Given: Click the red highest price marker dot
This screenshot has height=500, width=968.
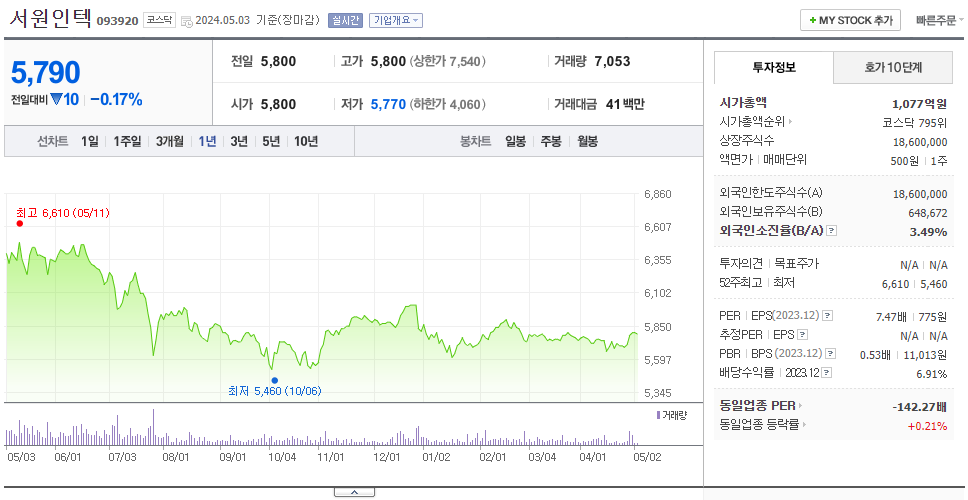Looking at the screenshot, I should [x=20, y=223].
